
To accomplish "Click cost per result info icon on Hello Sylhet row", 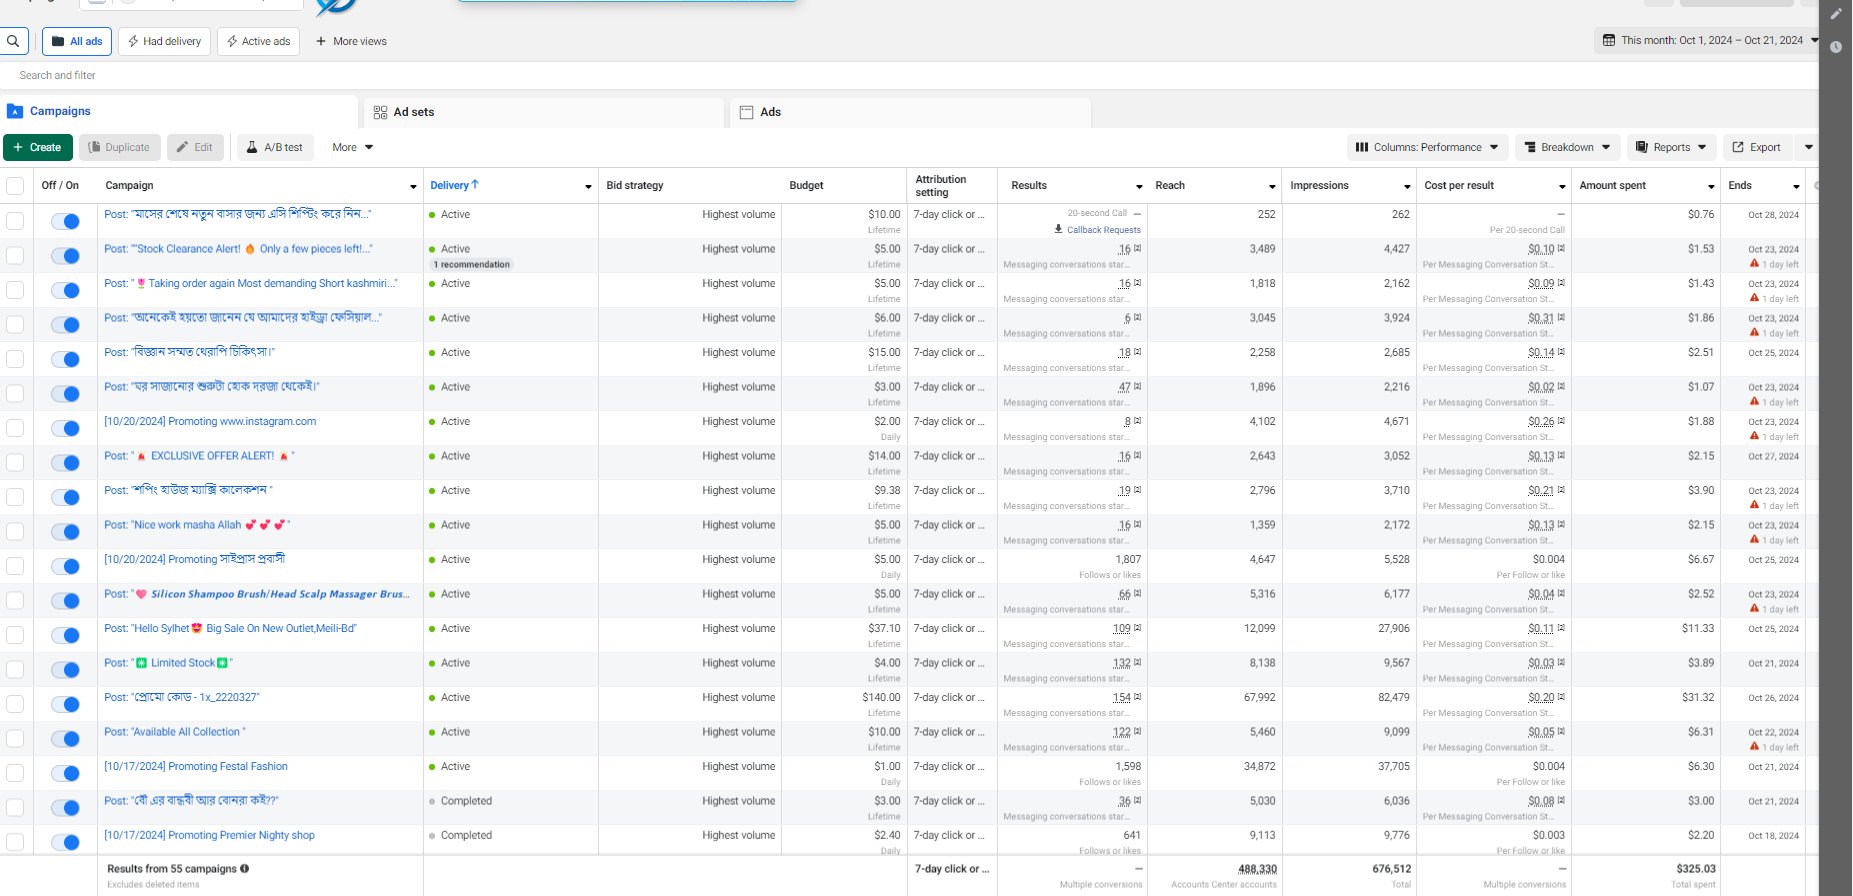I will (1561, 628).
